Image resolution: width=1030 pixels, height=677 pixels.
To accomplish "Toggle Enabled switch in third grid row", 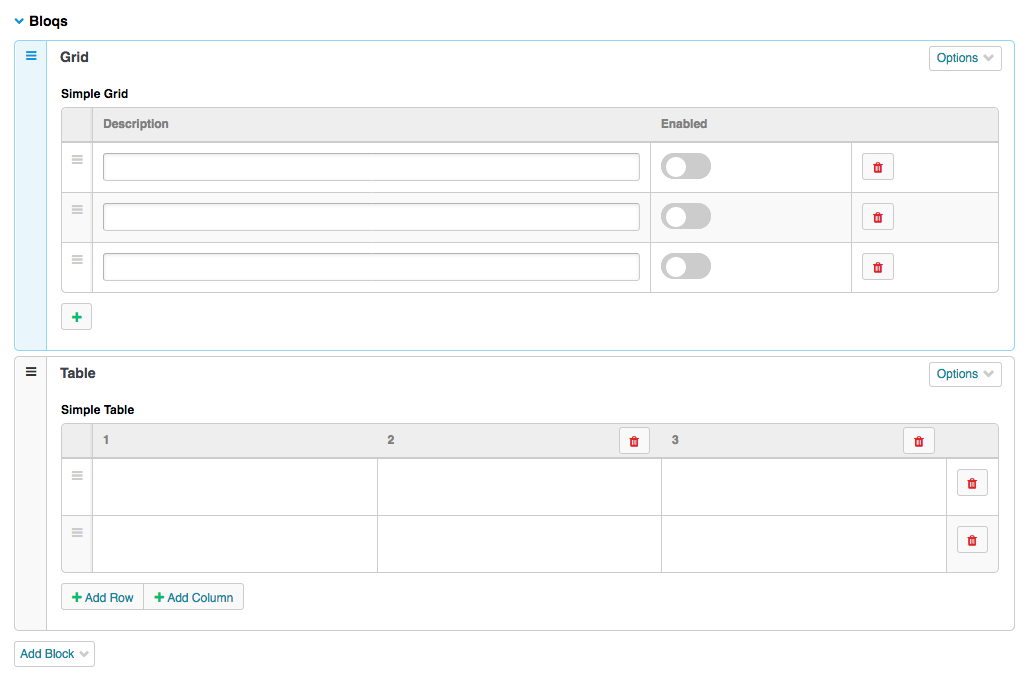I will pos(686,266).
